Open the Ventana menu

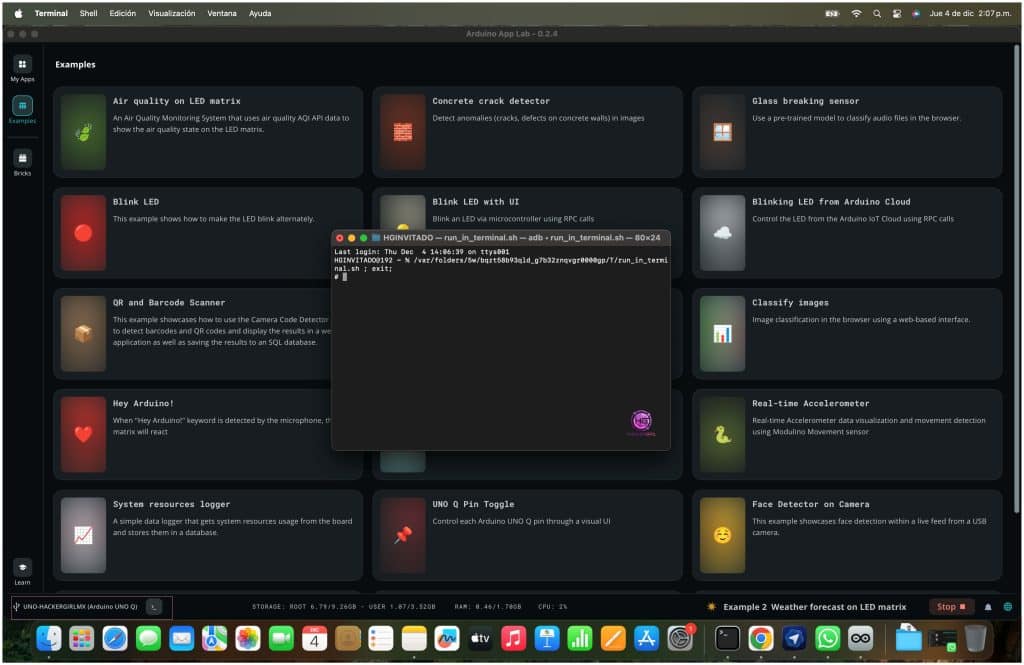point(222,13)
